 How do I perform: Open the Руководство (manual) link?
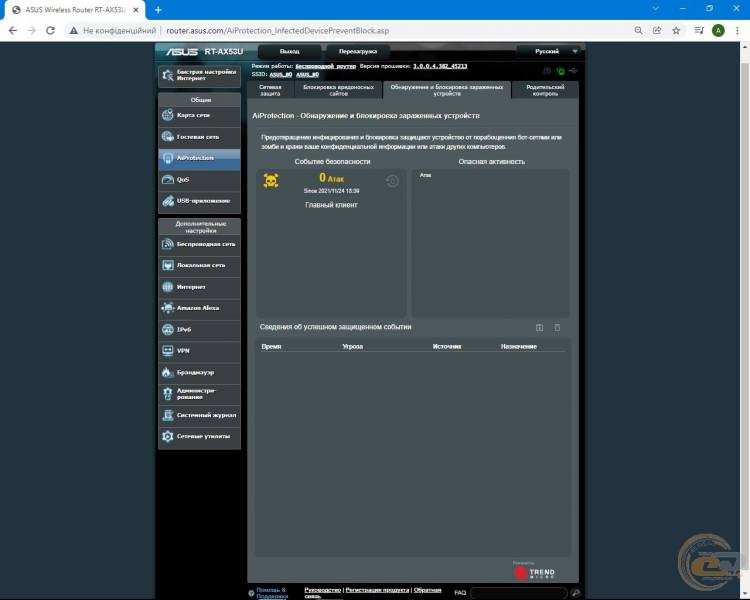322,590
